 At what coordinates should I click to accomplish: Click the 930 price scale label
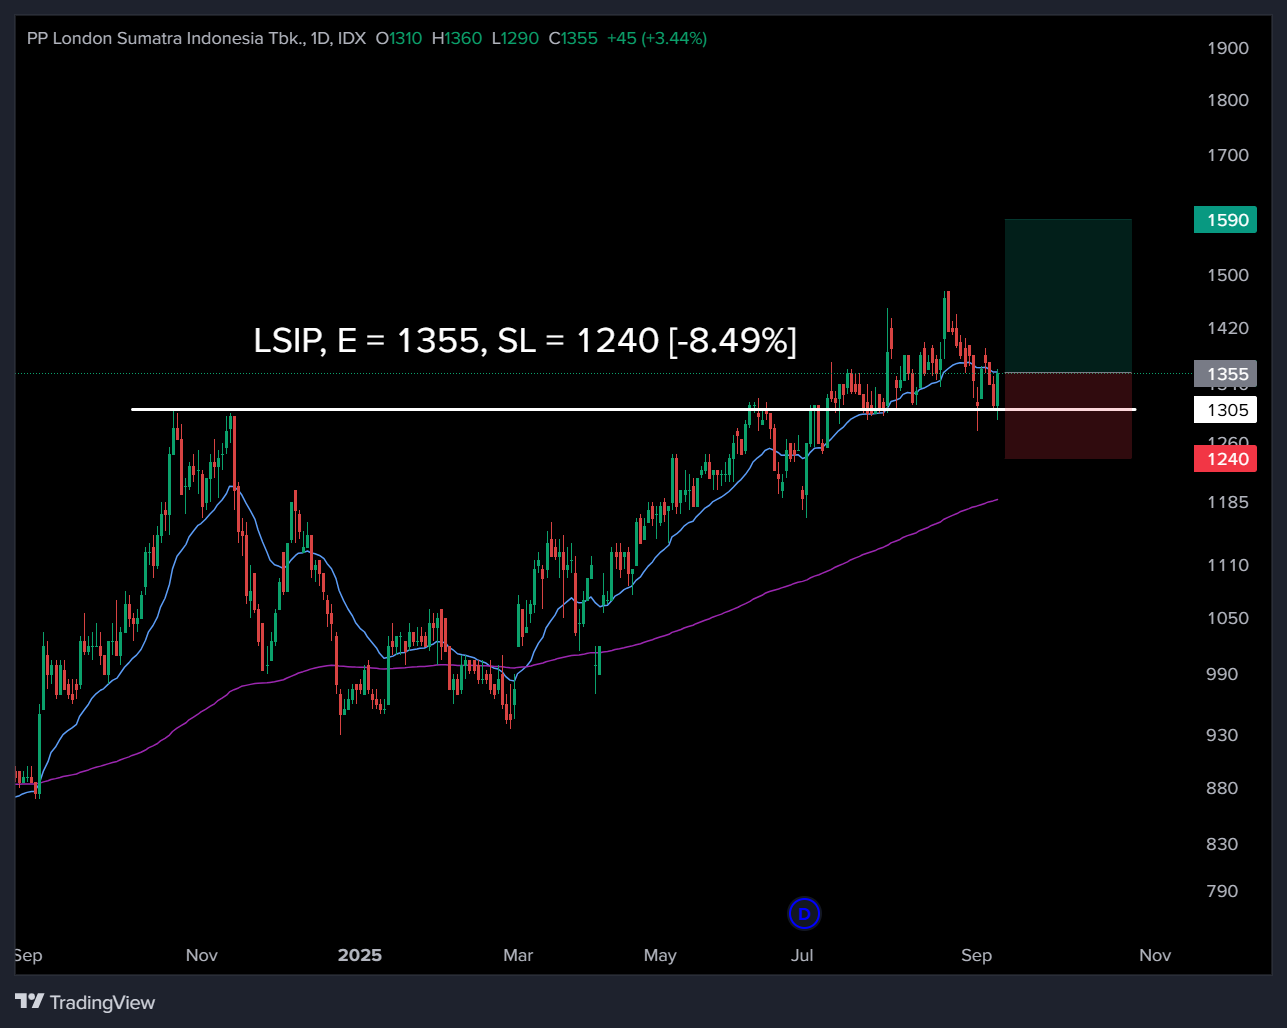(x=1222, y=735)
